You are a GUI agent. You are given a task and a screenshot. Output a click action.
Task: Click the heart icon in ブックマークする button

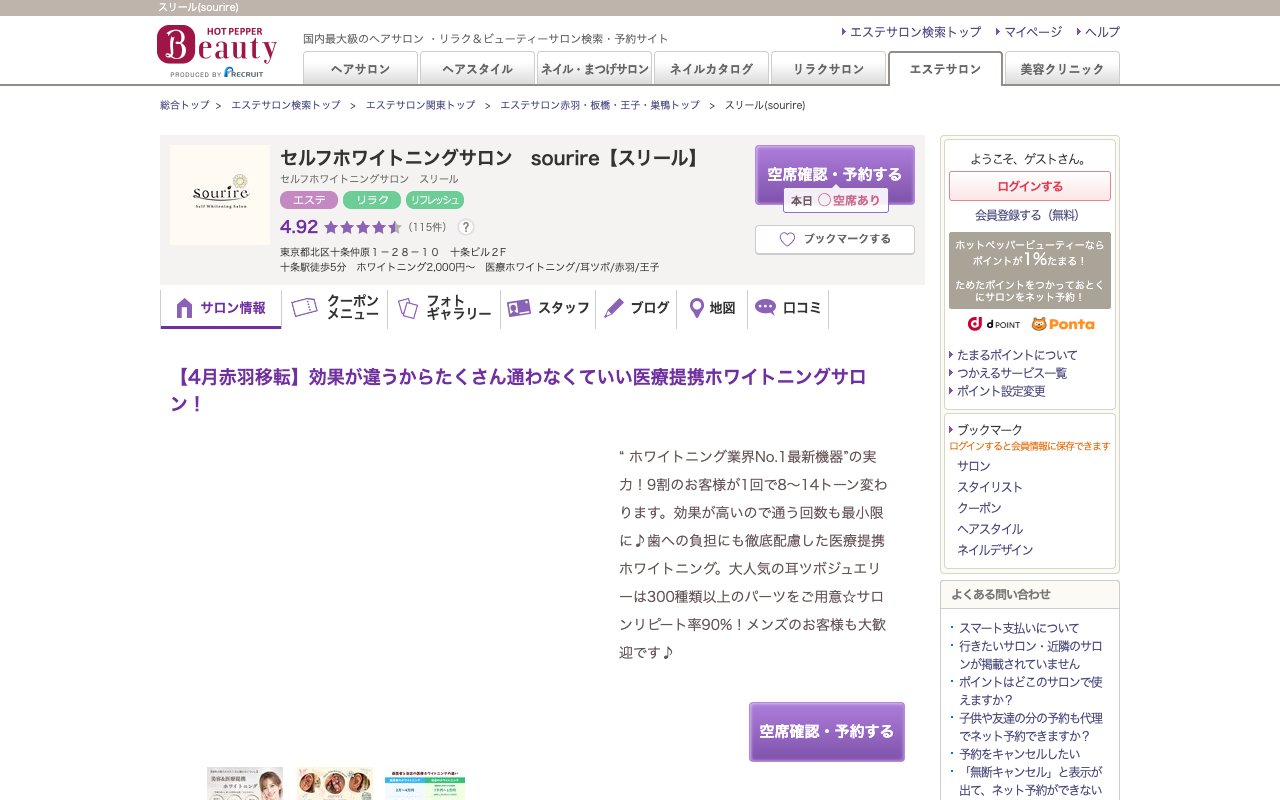pos(788,239)
